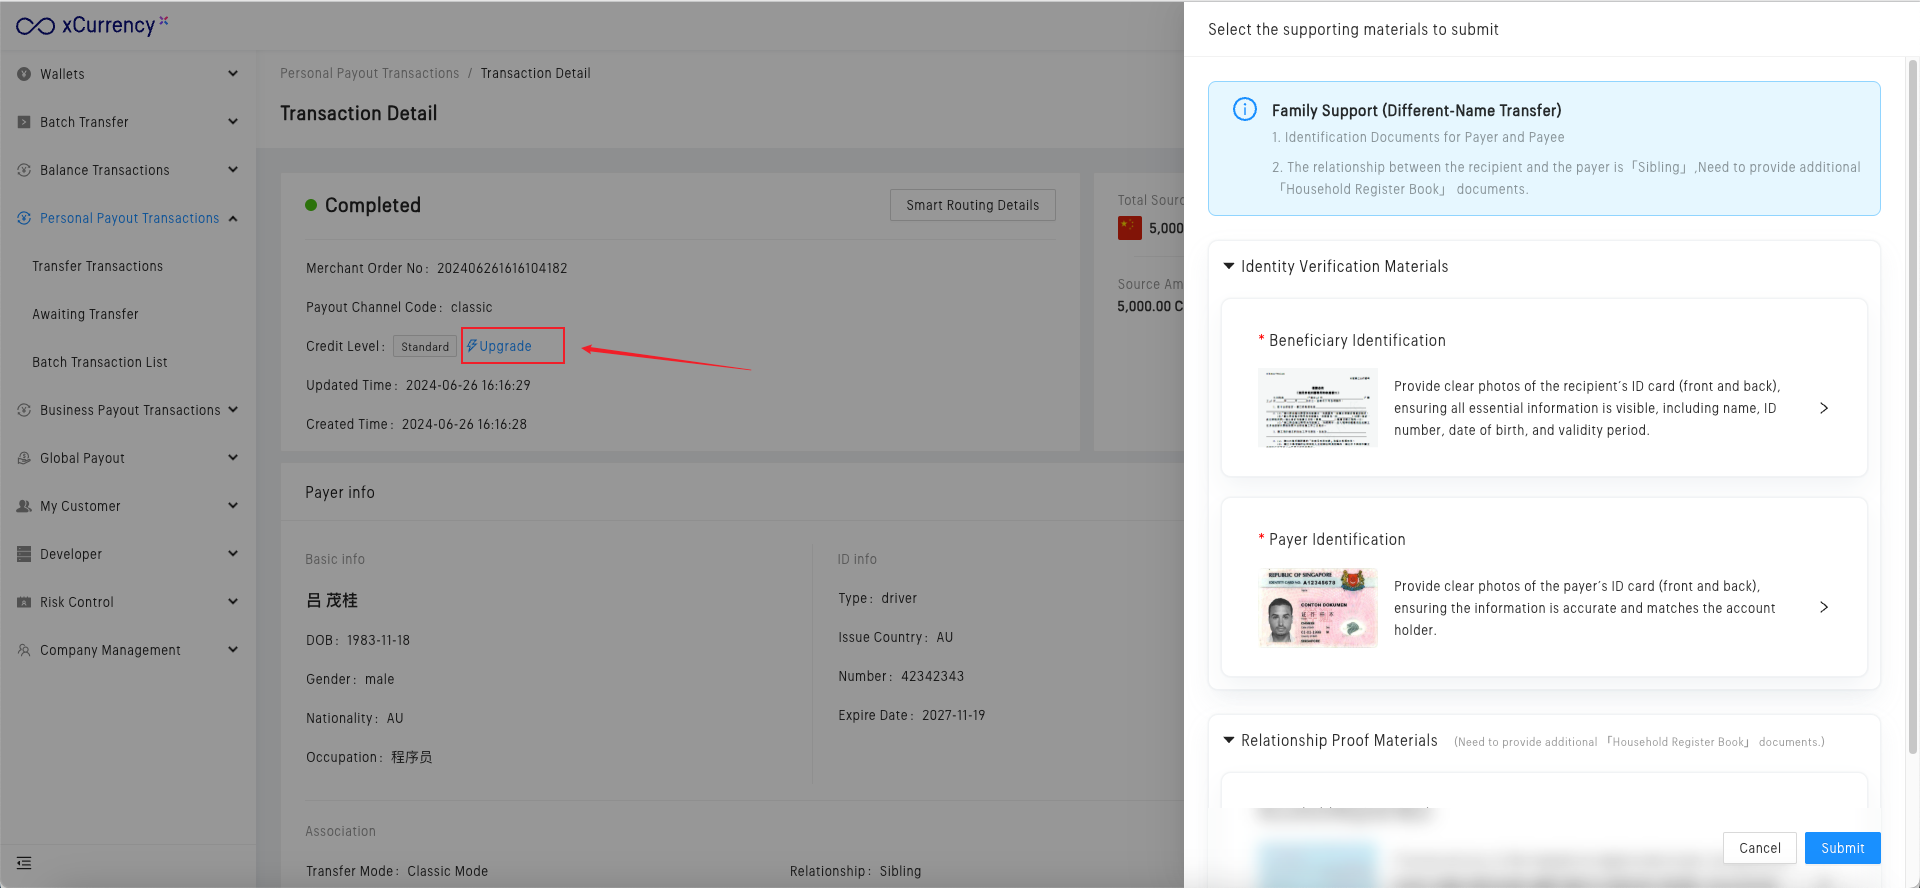
Task: Expand the Batch Transfer menu chevron
Action: point(233,121)
